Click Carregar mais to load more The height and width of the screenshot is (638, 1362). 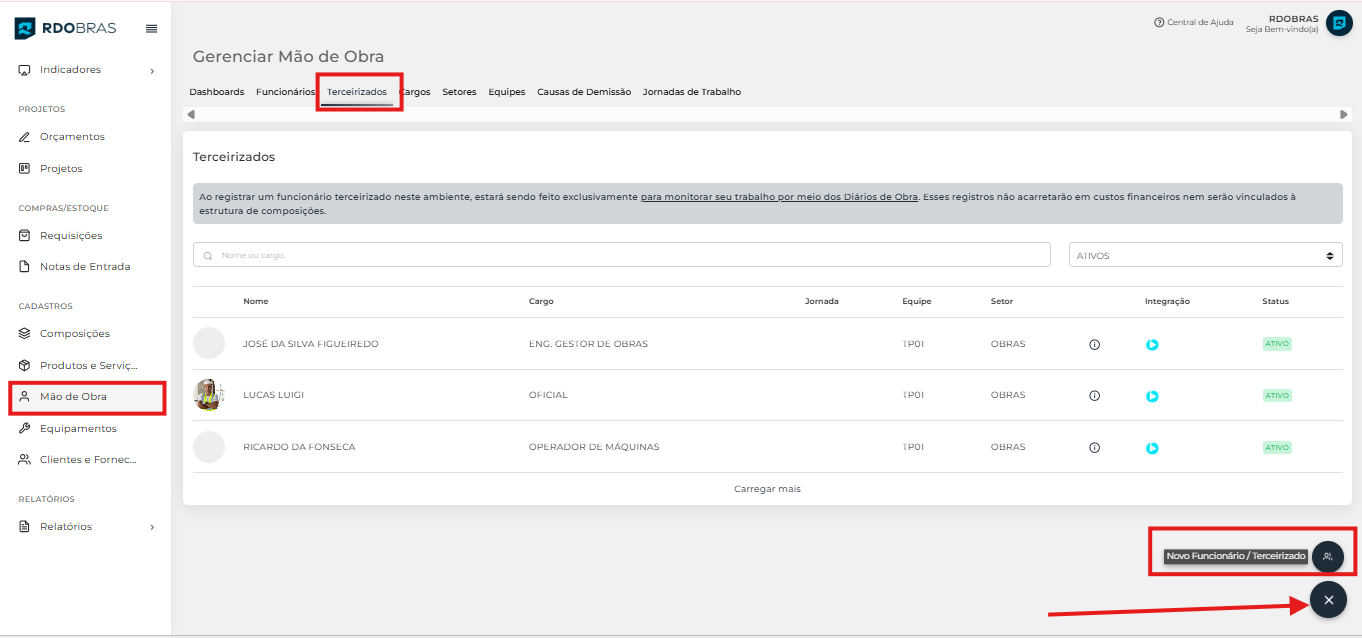(x=767, y=489)
